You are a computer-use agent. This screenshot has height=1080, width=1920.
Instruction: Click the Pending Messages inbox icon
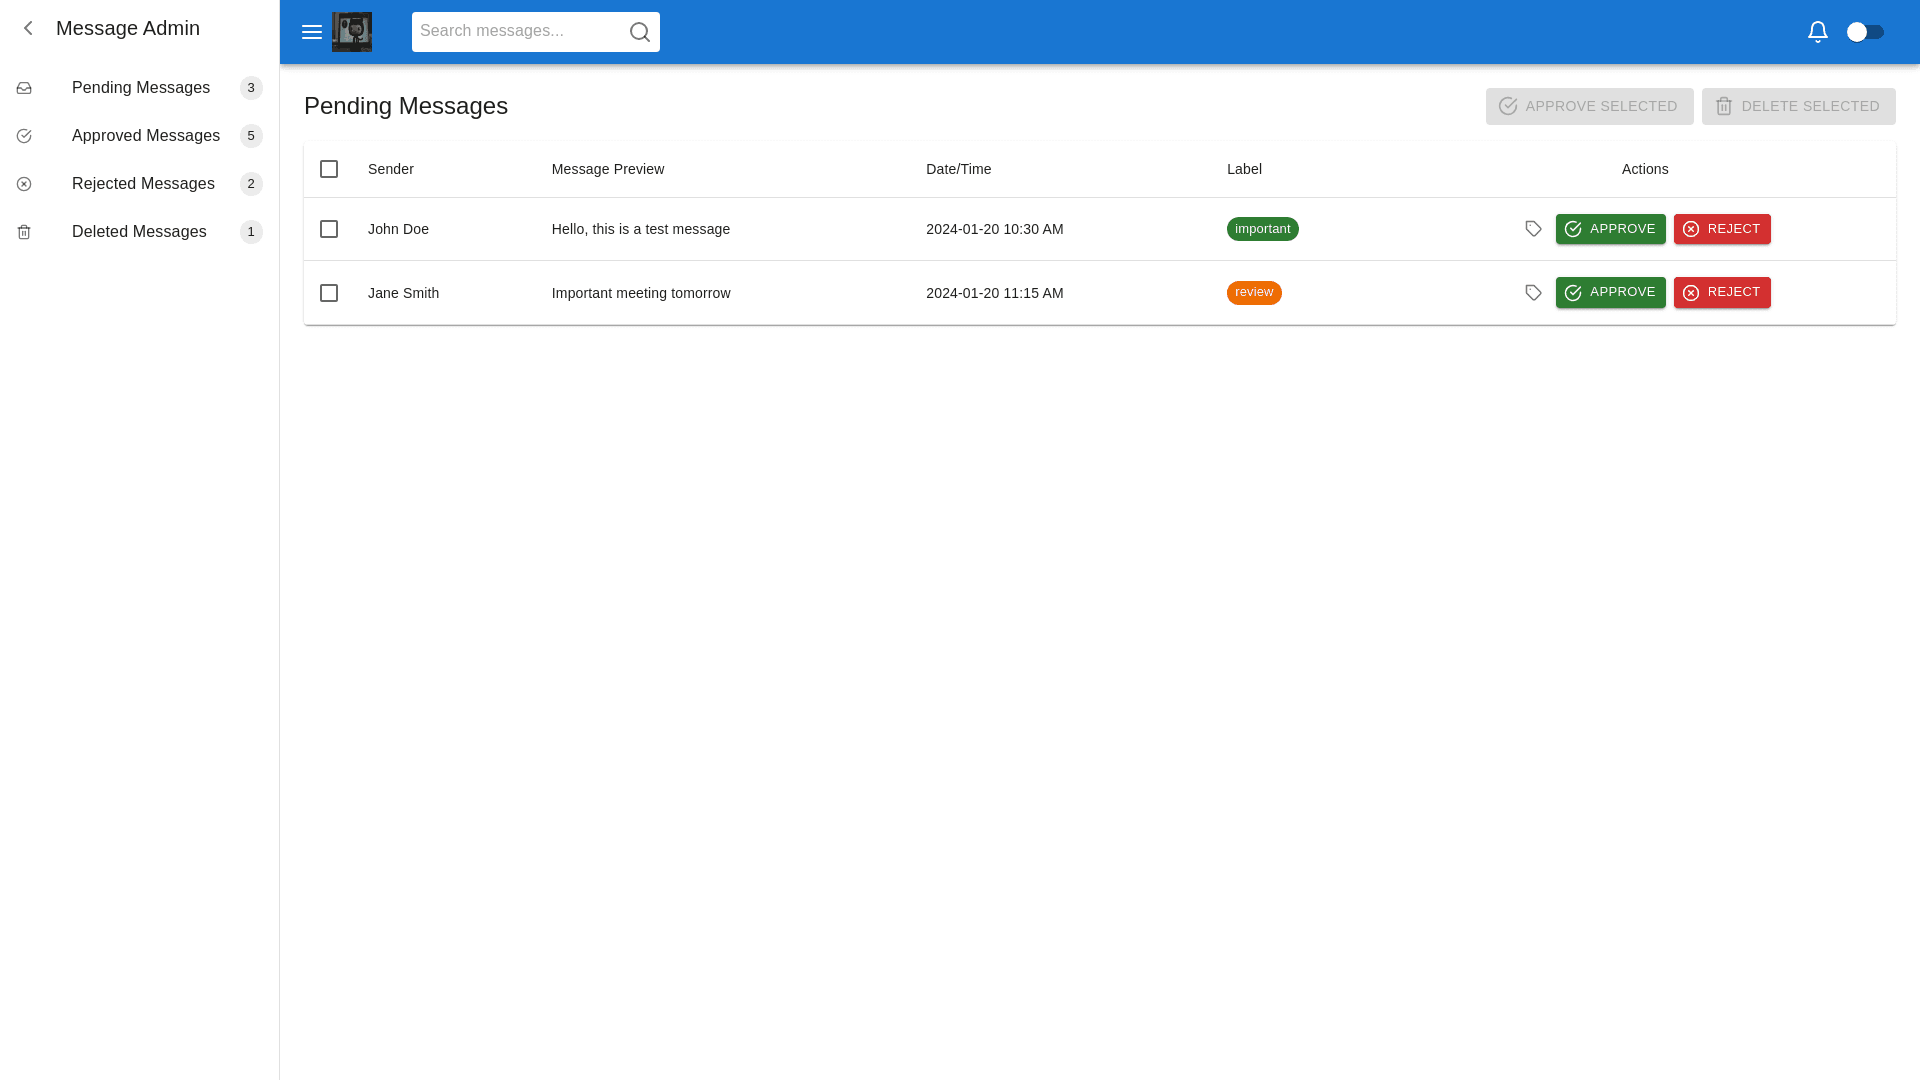coord(24,88)
